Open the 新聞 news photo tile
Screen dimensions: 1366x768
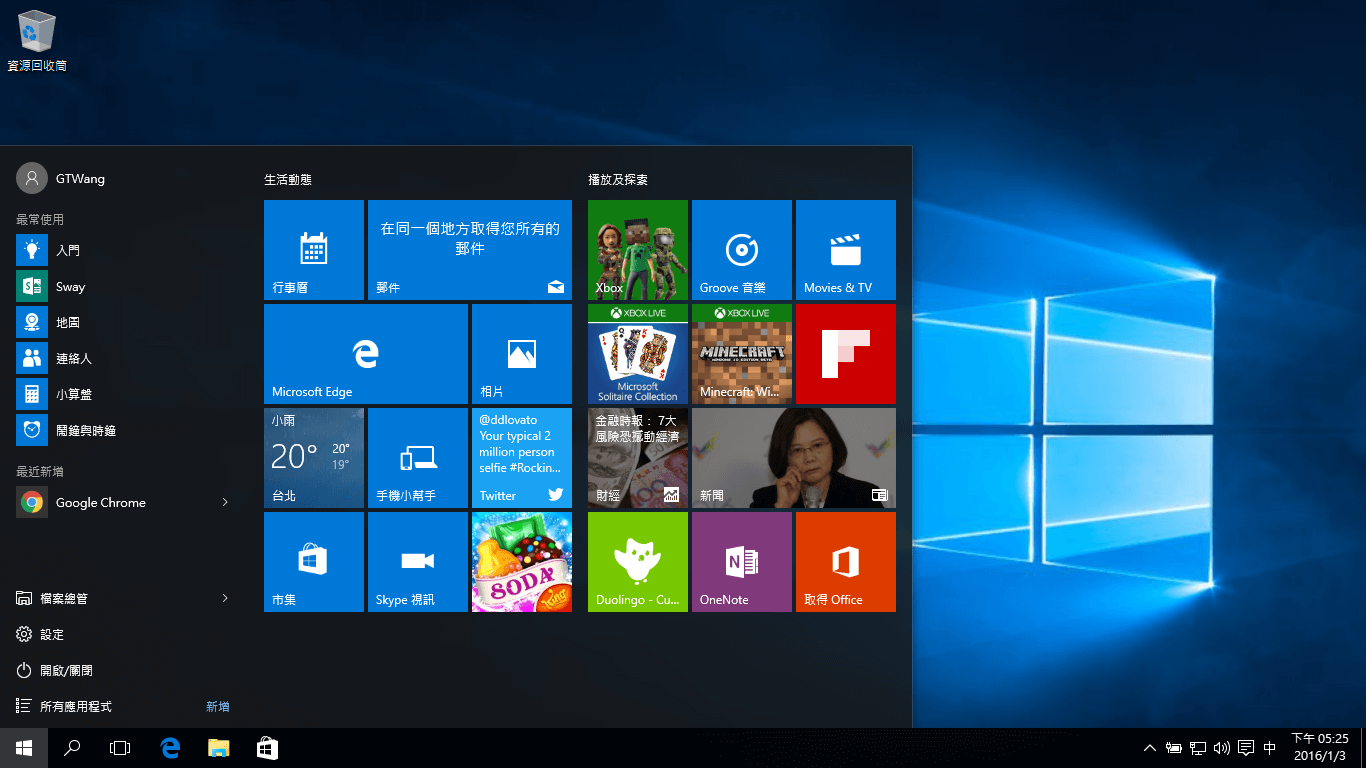pos(793,458)
